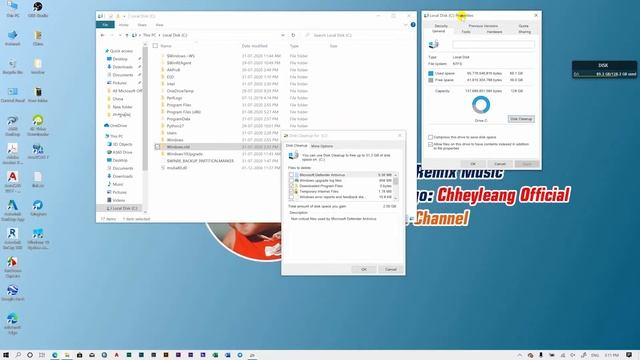This screenshot has width=640, height=360.
Task: Click the up-one-level arrow in Explorer
Action: click(x=127, y=36)
